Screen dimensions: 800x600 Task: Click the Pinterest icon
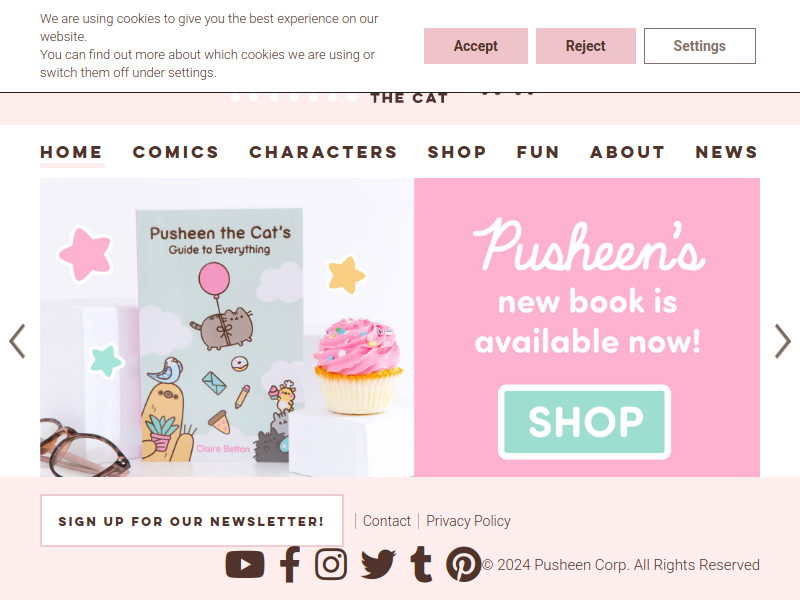[x=463, y=564]
